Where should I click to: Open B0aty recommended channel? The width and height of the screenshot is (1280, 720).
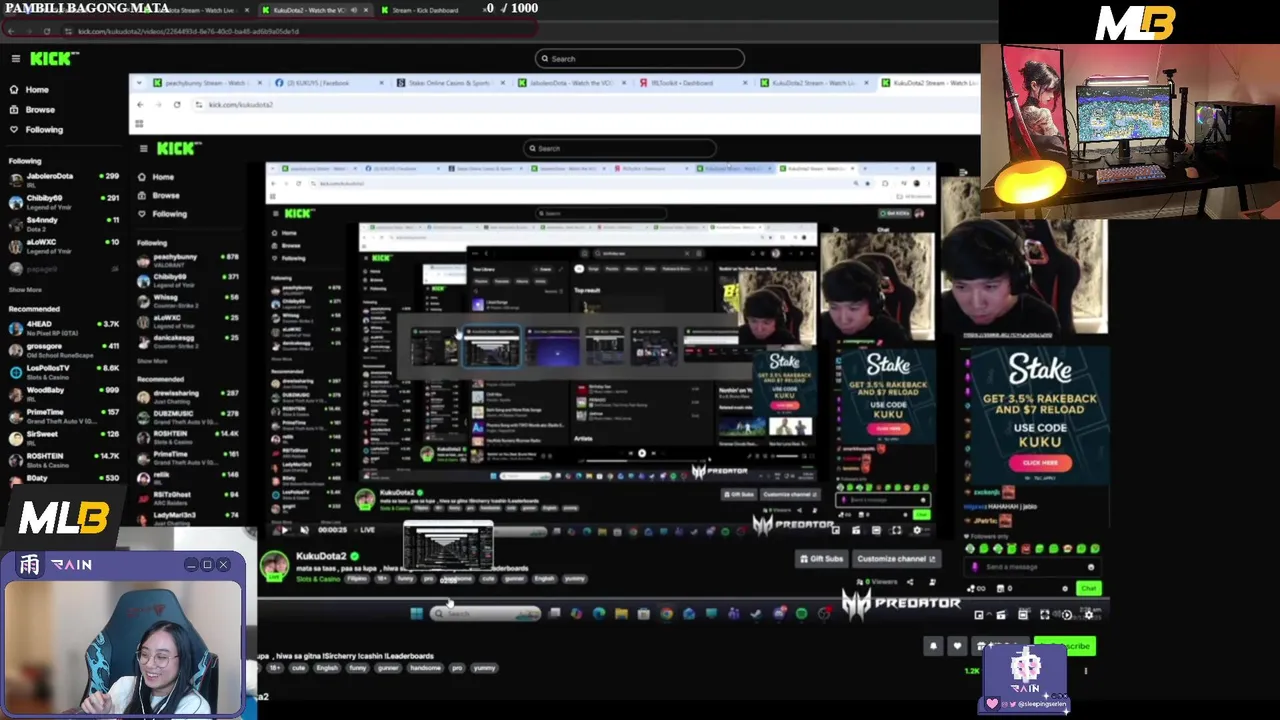tap(62, 479)
